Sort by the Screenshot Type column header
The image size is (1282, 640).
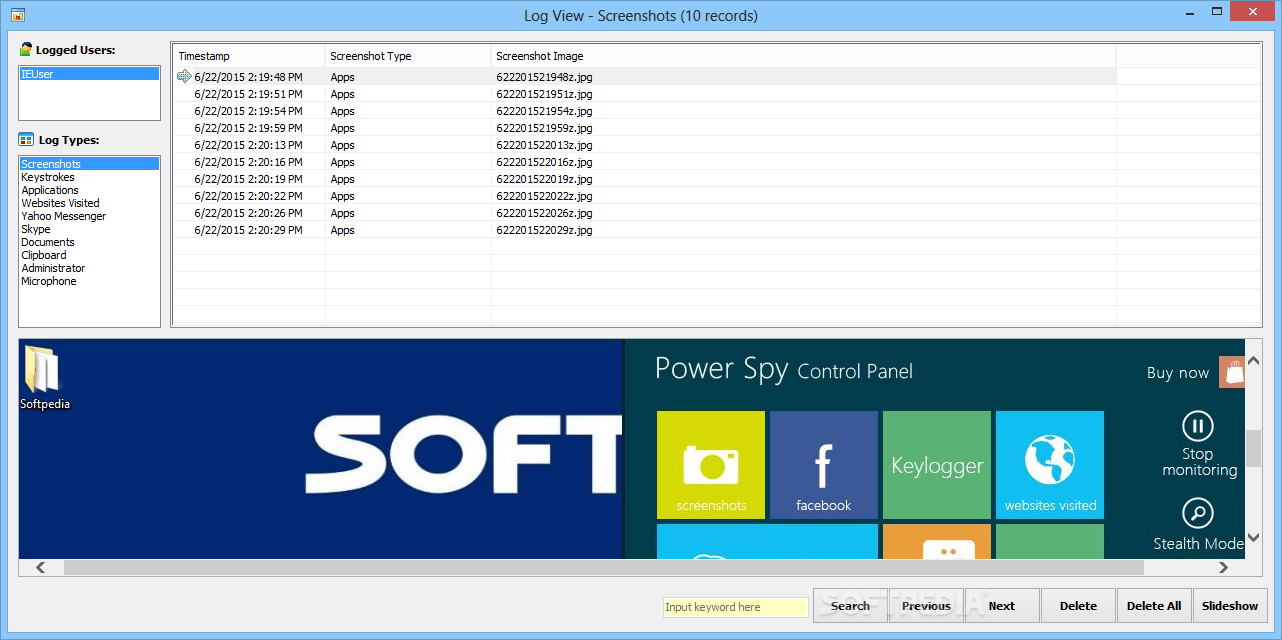point(408,56)
